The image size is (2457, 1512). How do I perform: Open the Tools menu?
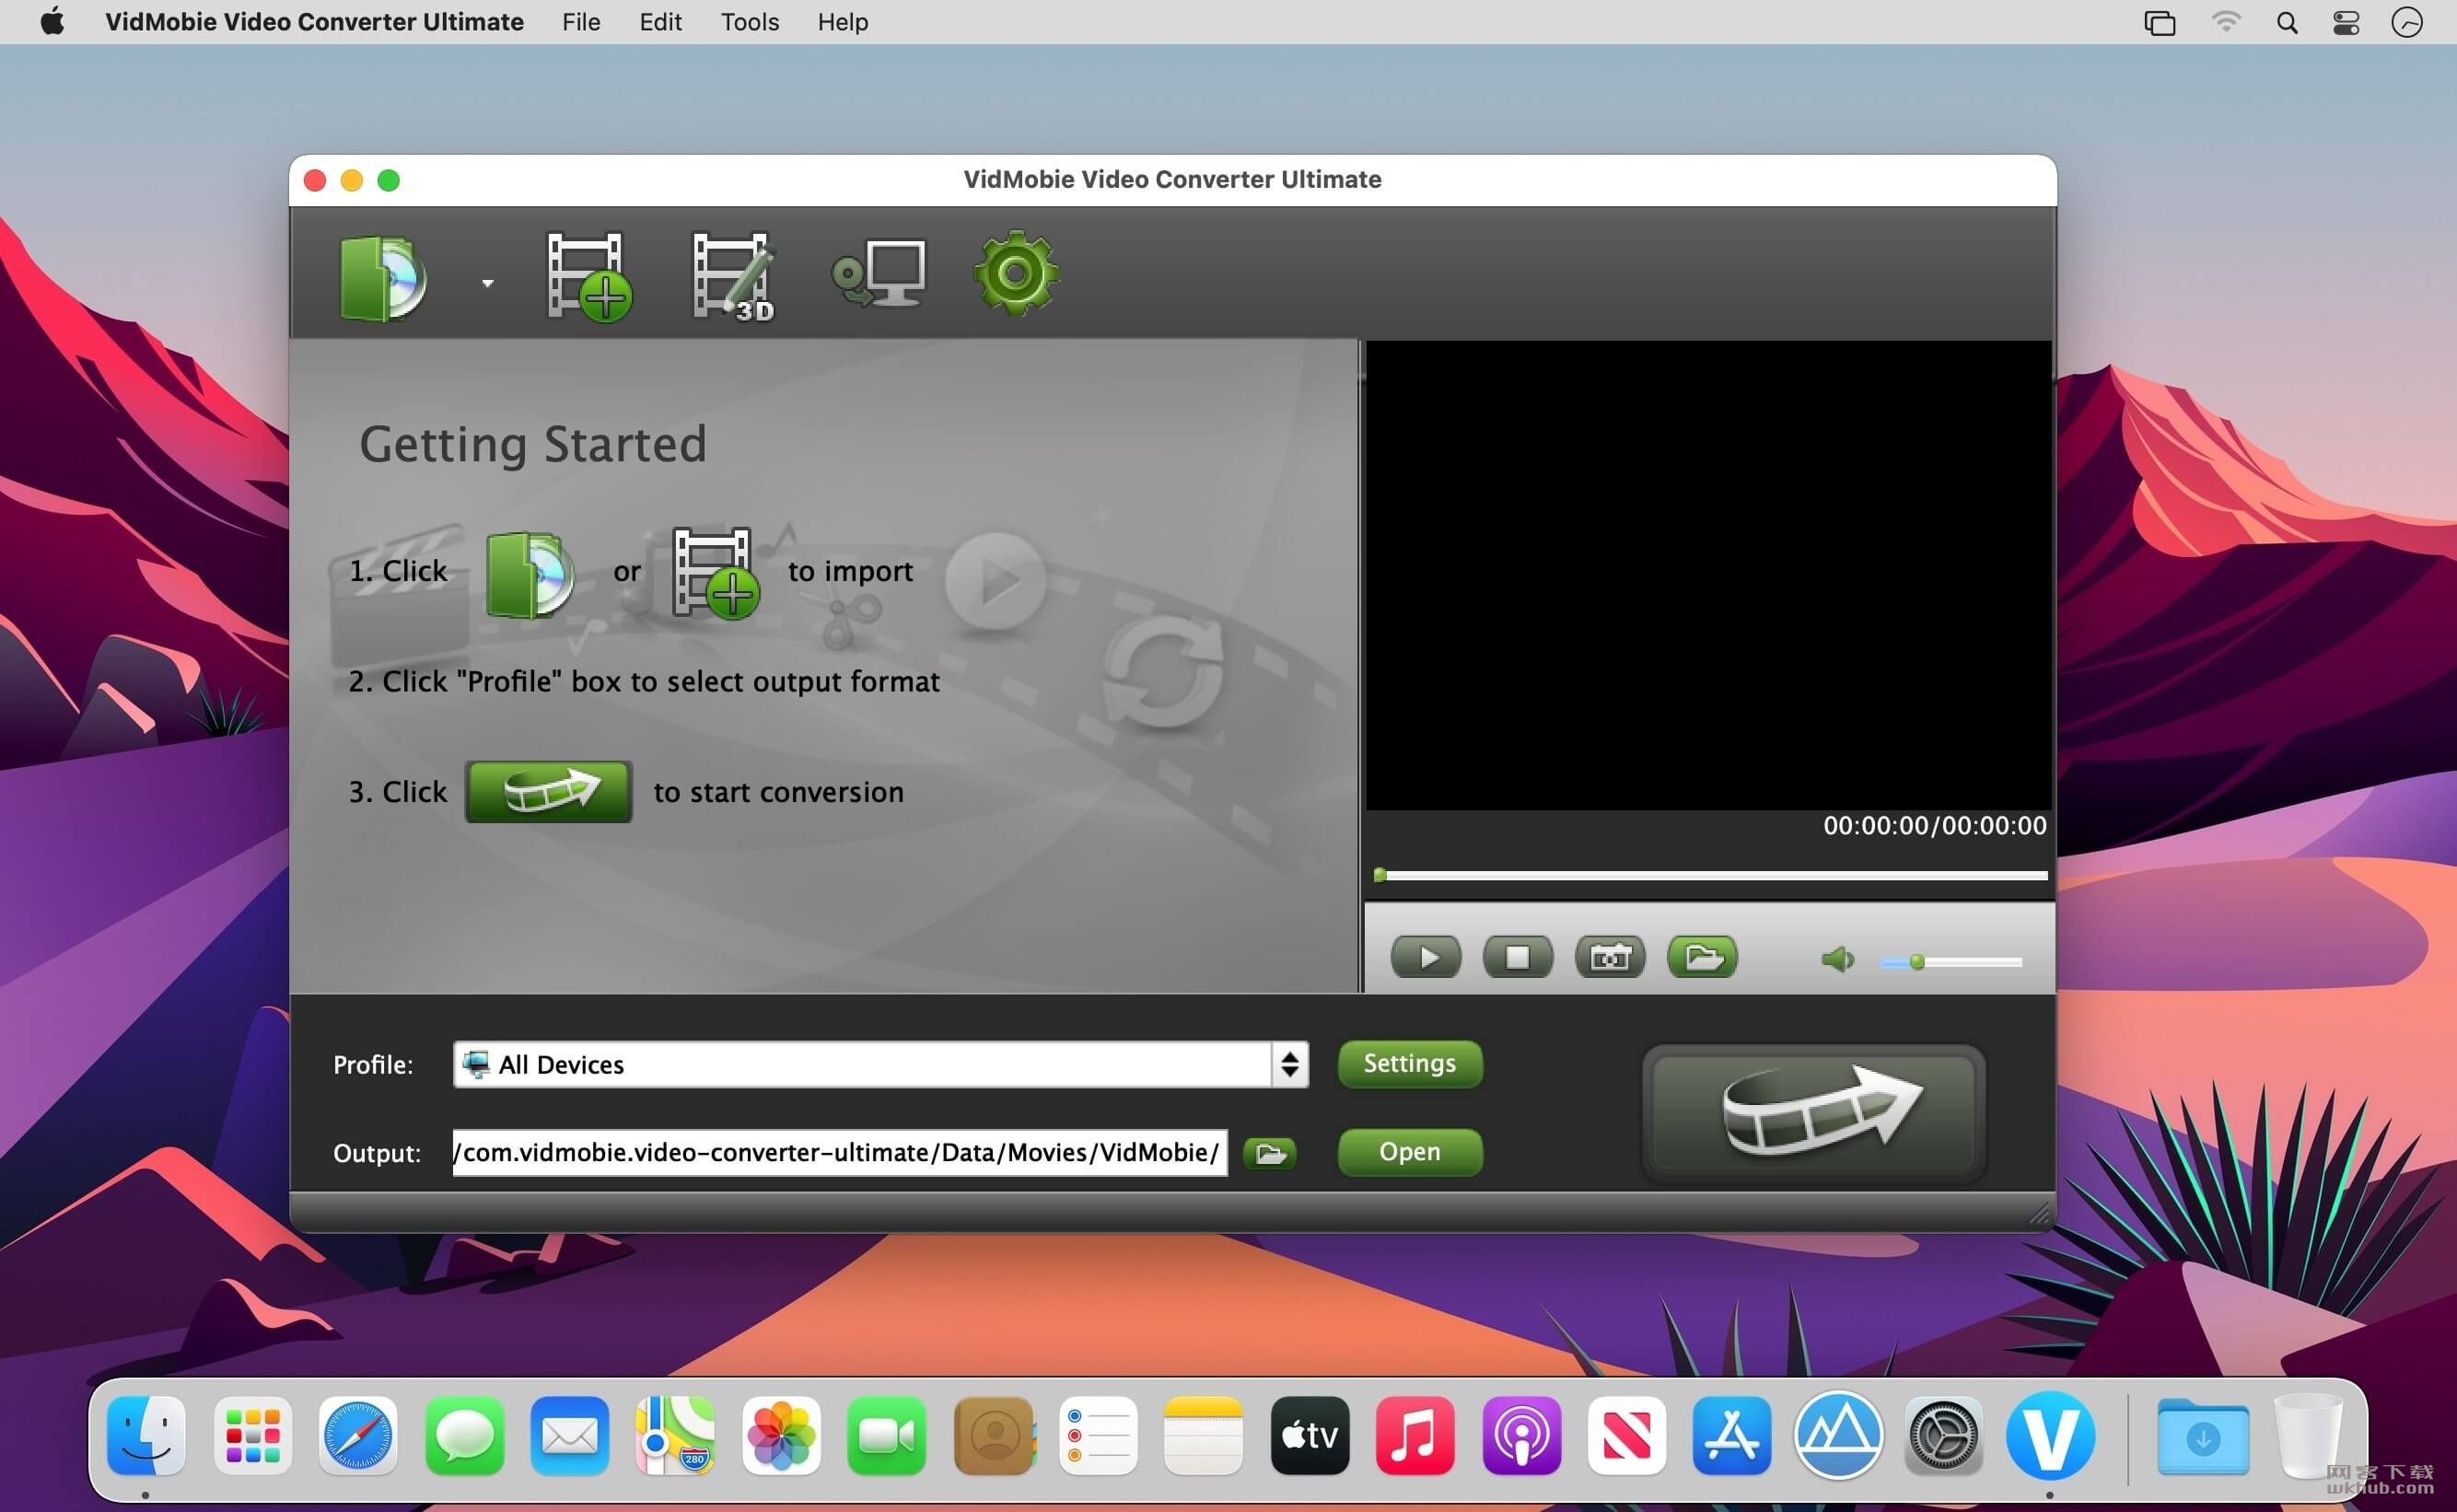(x=749, y=22)
